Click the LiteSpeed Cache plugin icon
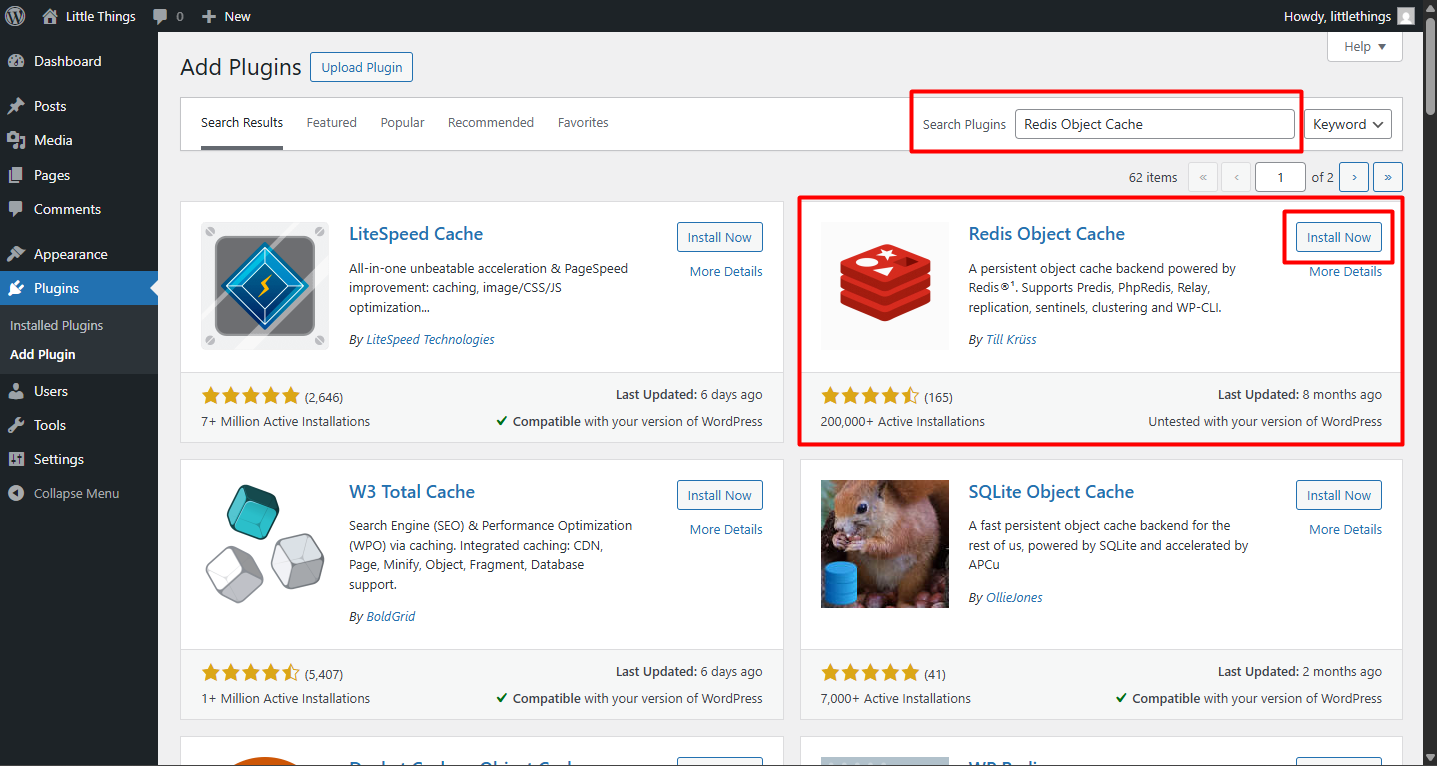The image size is (1437, 766). tap(265, 286)
